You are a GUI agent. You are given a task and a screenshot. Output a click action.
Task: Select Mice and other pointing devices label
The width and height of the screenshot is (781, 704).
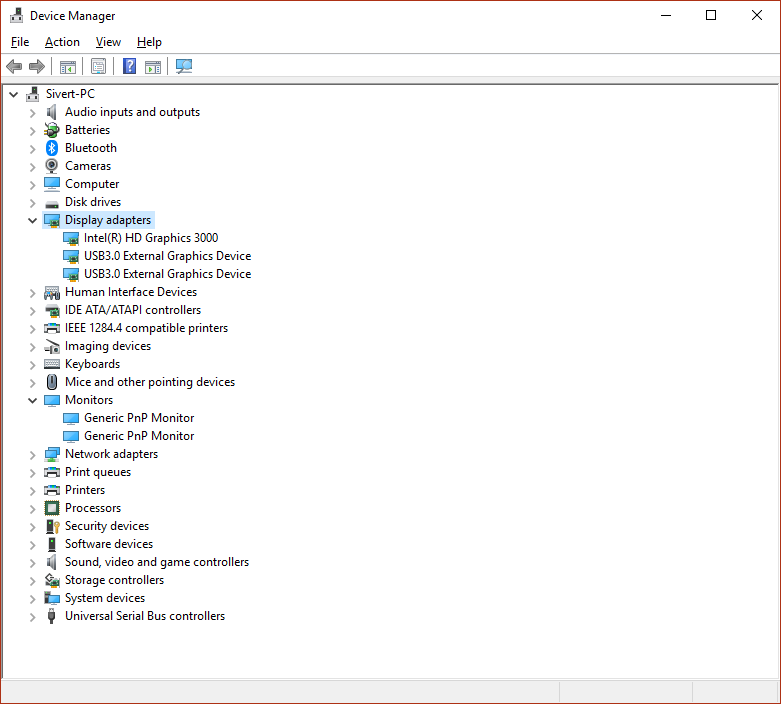pos(150,382)
